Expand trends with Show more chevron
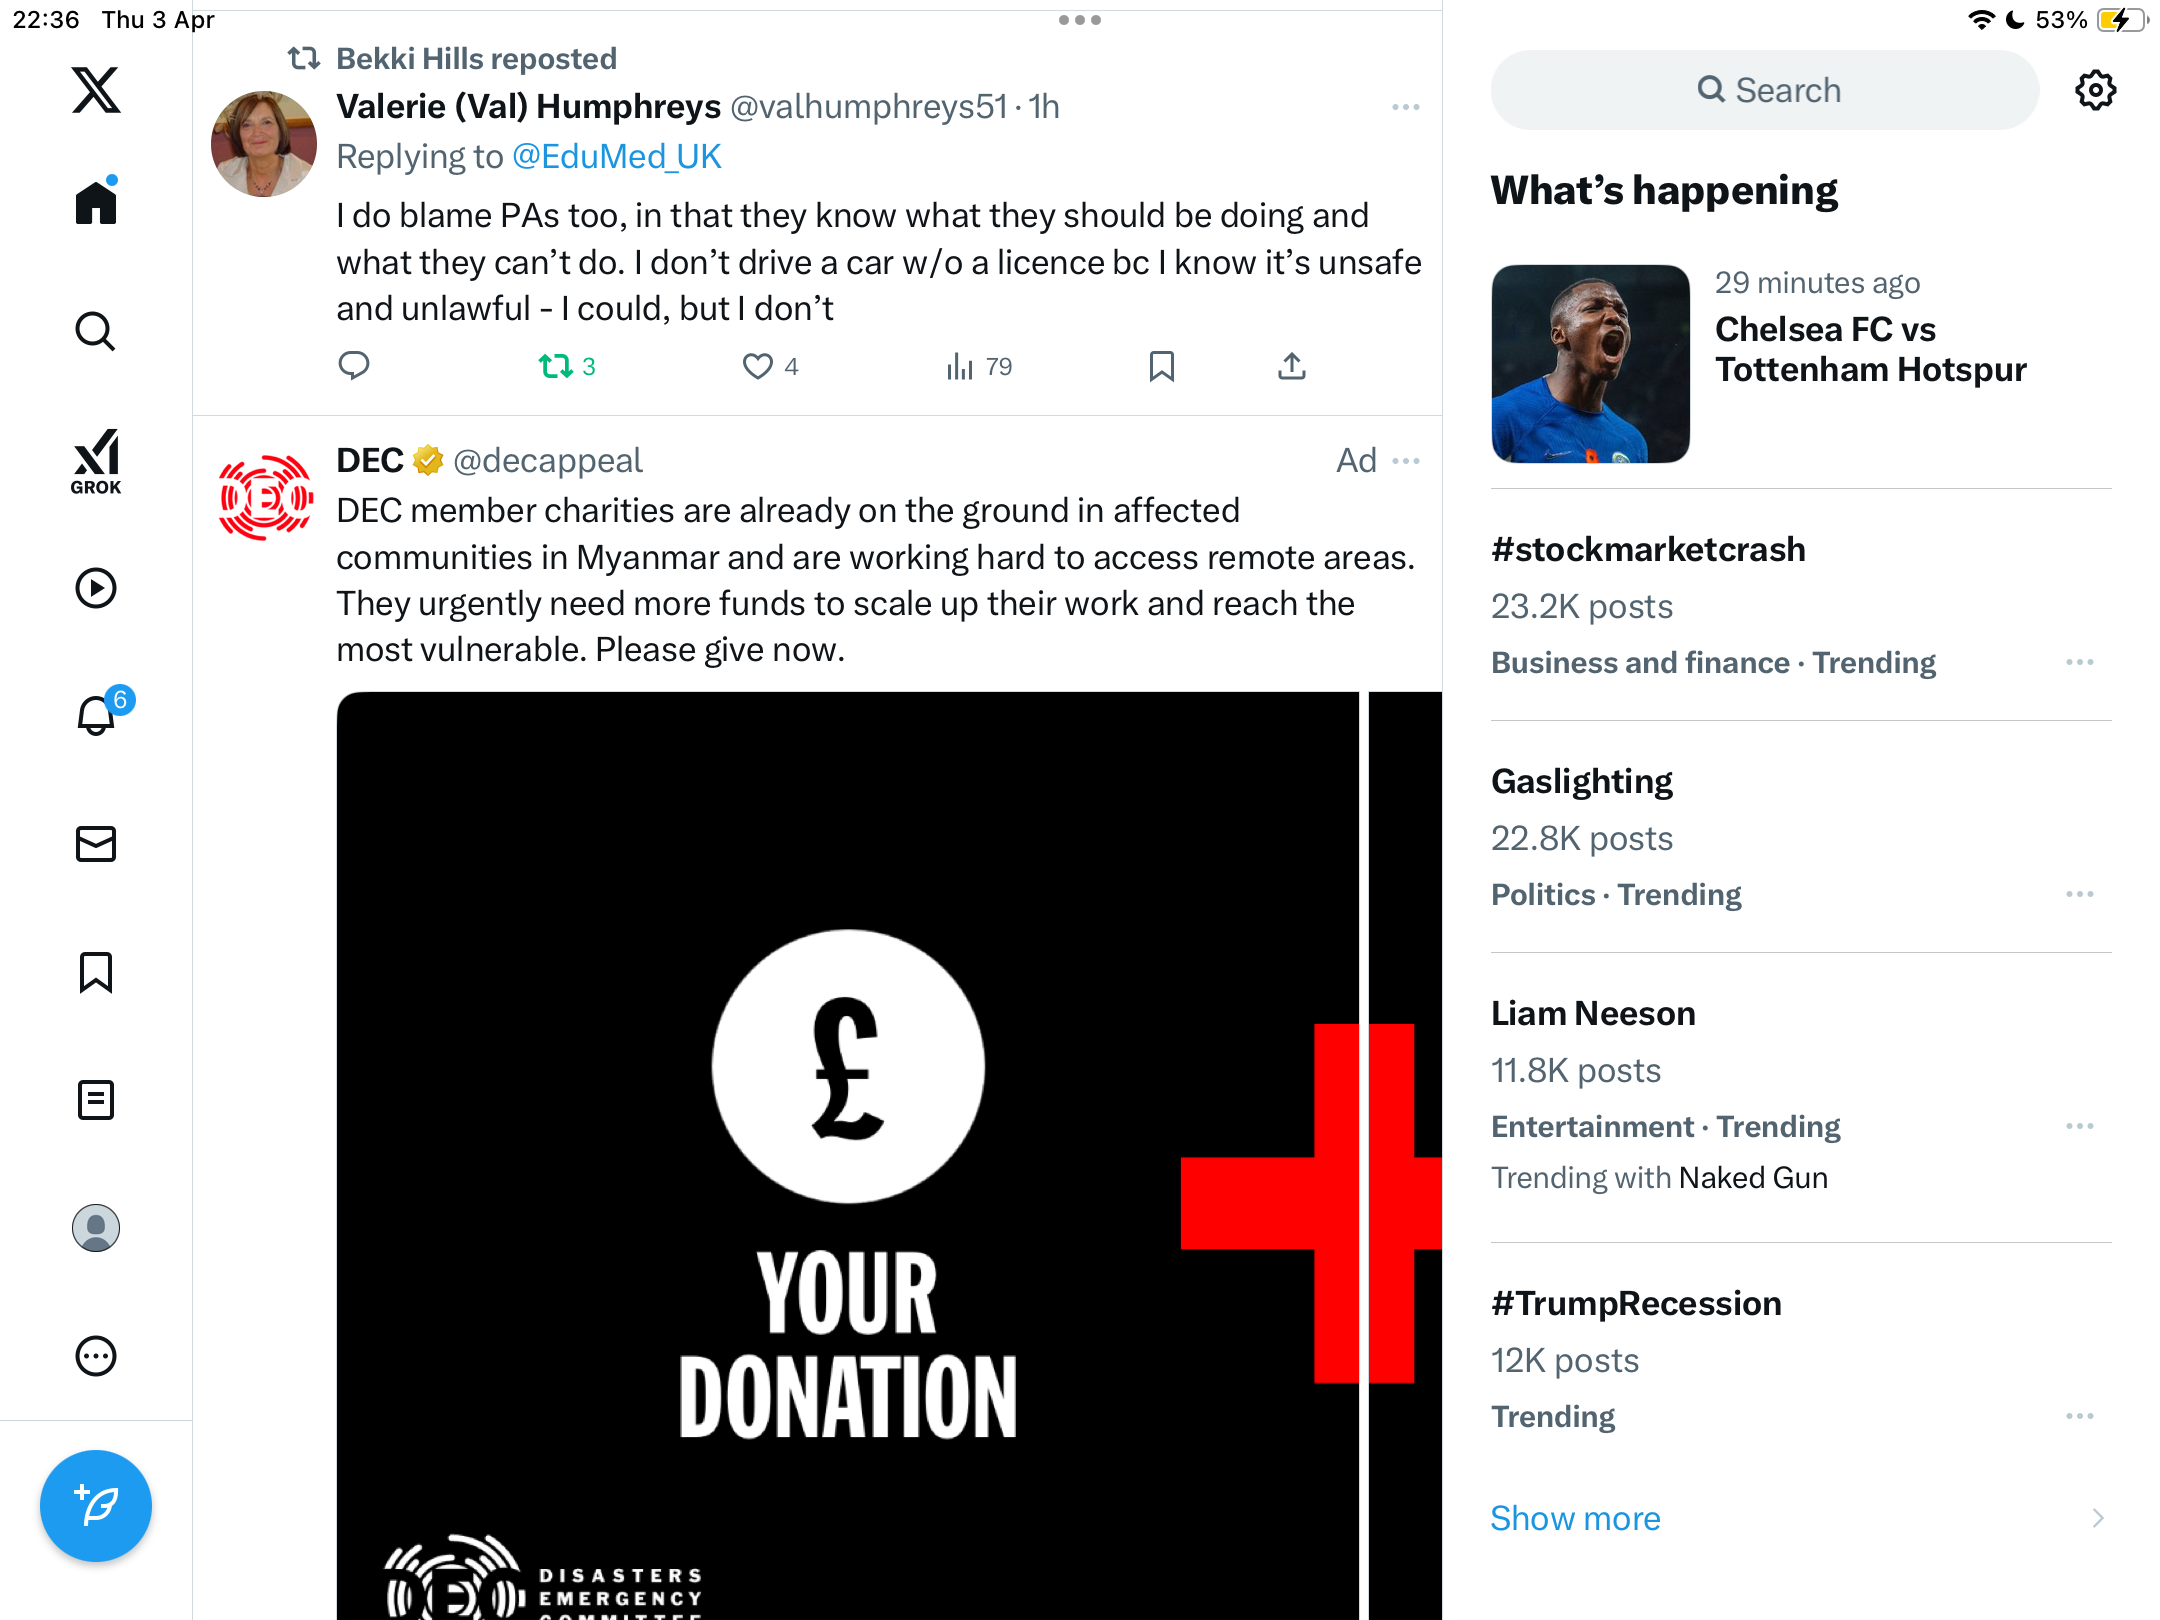 [x=2098, y=1518]
